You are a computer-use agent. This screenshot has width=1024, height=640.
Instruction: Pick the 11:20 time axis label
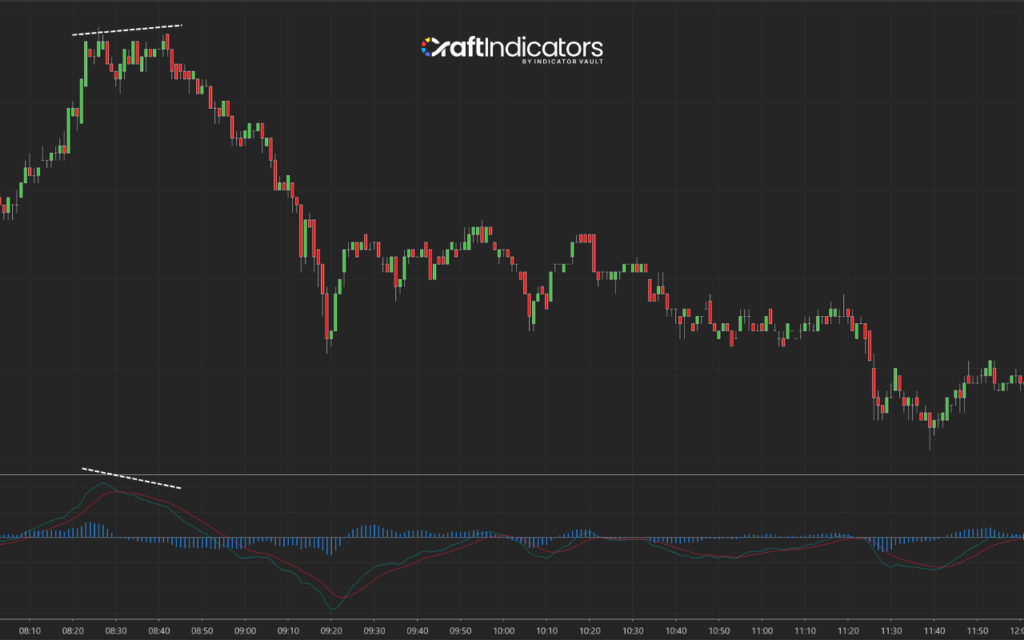(848, 631)
